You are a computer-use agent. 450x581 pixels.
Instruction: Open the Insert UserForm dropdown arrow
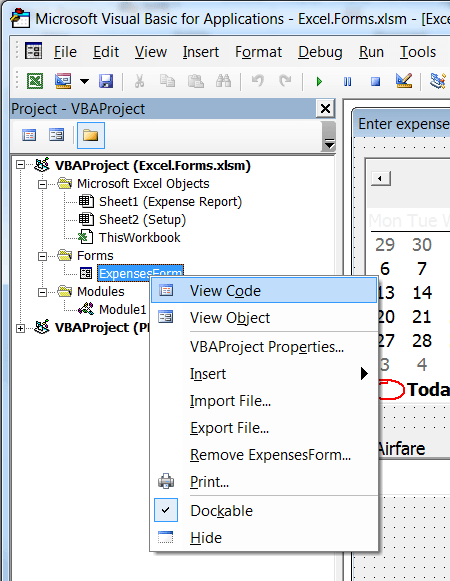point(85,81)
